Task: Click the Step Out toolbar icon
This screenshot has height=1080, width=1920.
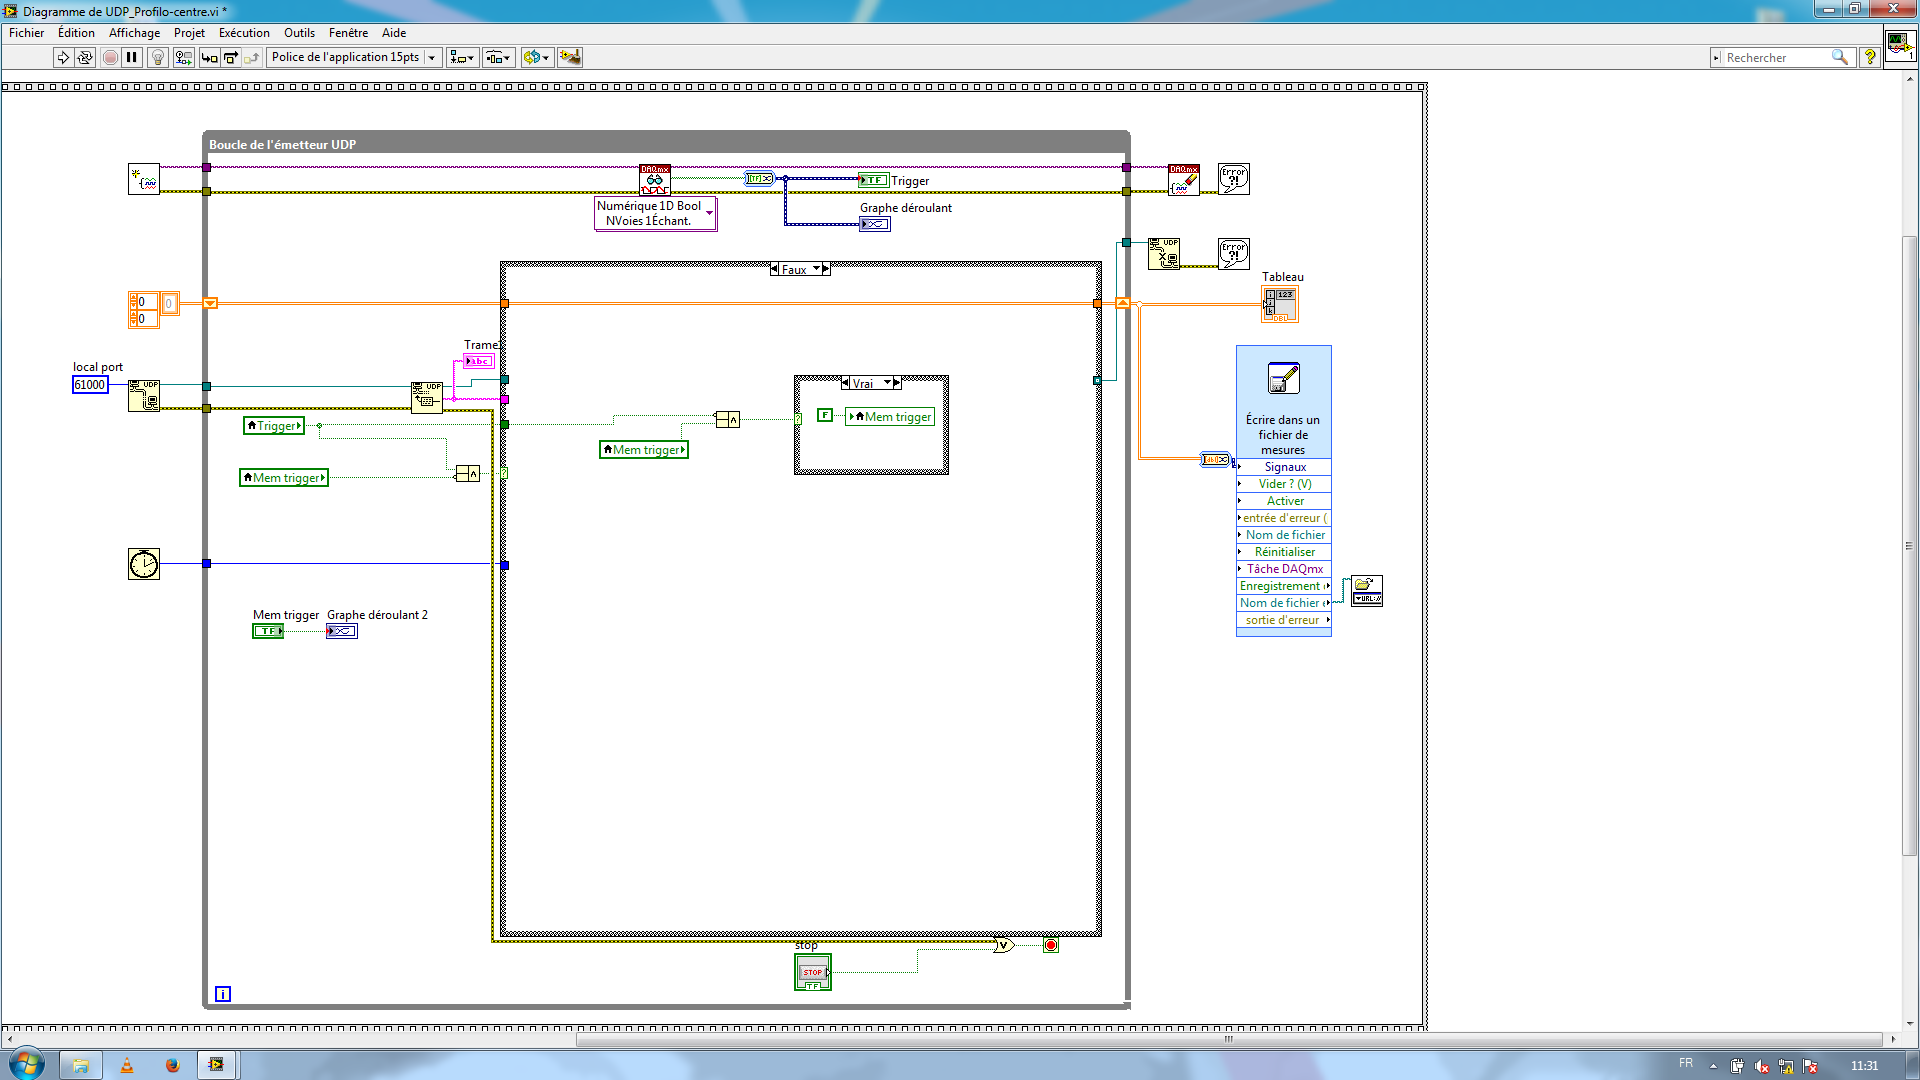Action: click(x=251, y=58)
